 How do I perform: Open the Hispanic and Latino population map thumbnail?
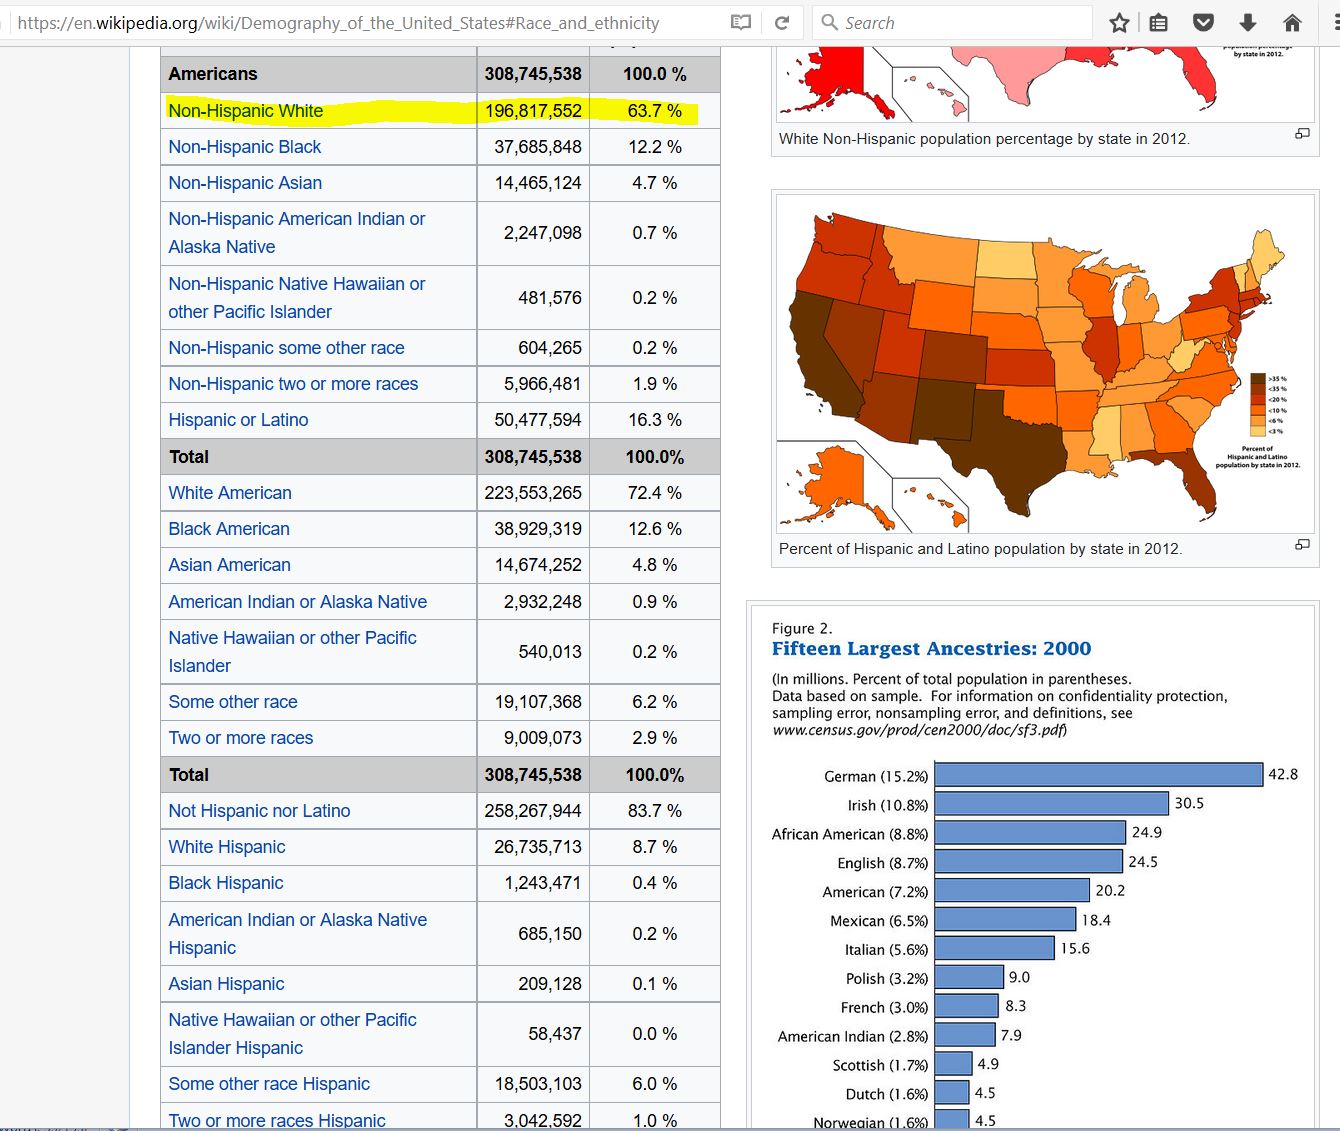tap(1045, 363)
